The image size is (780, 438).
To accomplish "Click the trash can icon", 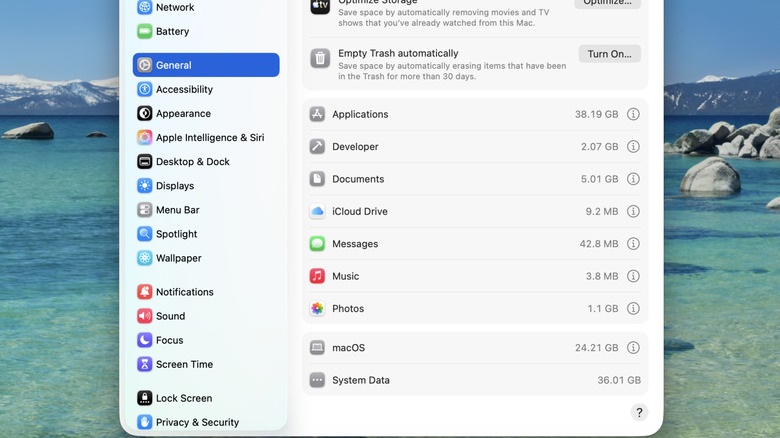I will (x=320, y=58).
